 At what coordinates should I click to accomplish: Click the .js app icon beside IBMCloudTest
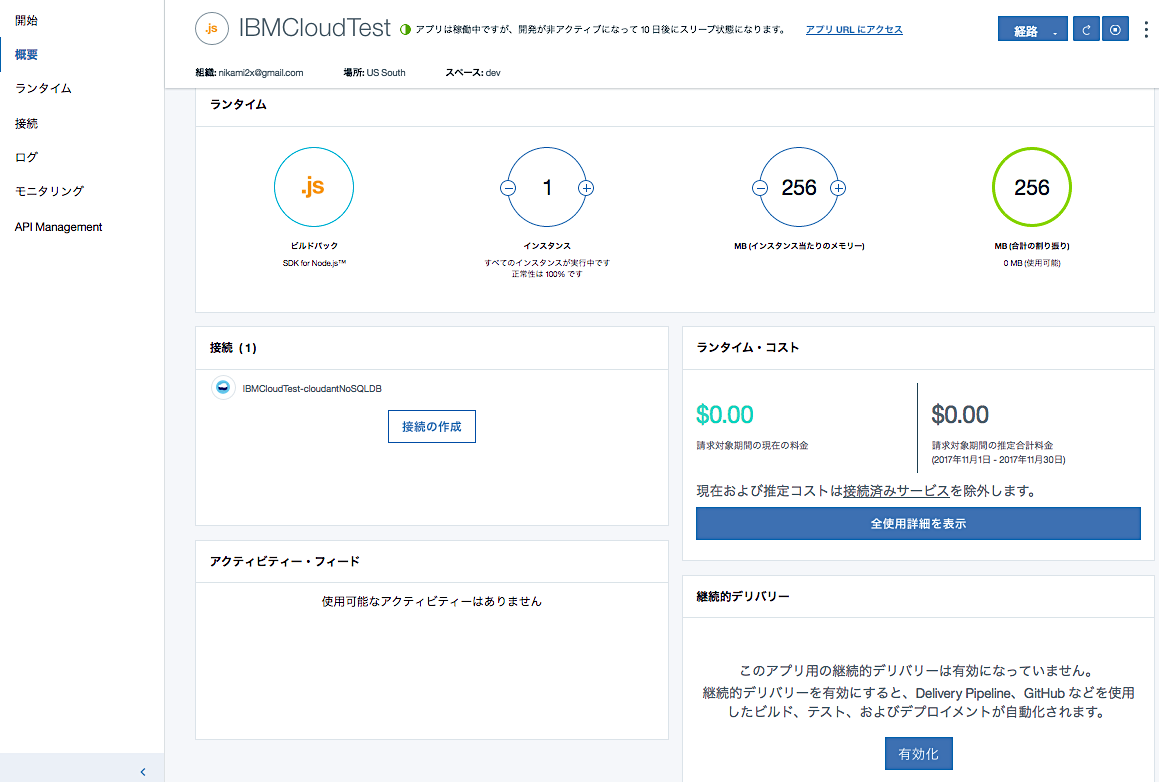point(212,29)
